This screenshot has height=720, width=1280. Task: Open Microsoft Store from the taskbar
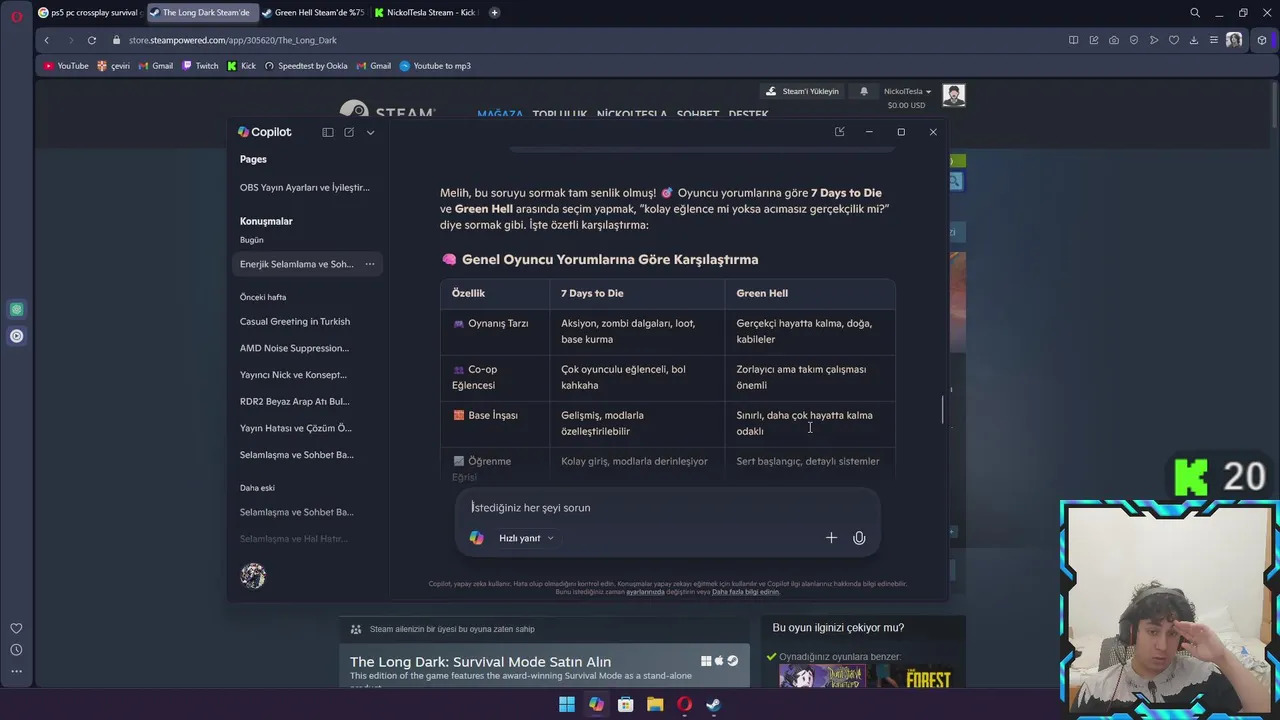[x=625, y=704]
